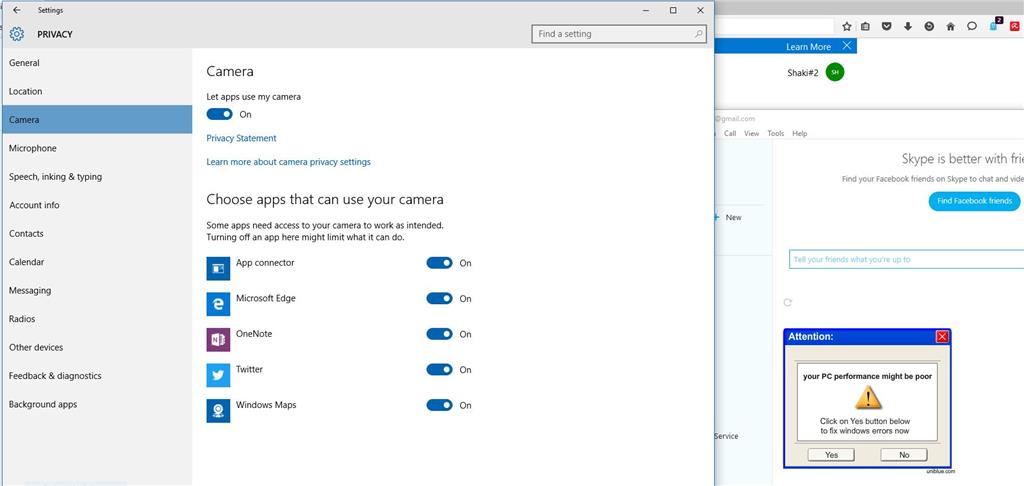Click Learn More in blue banner
Viewport: 1024px width, 486px height.
[x=808, y=46]
